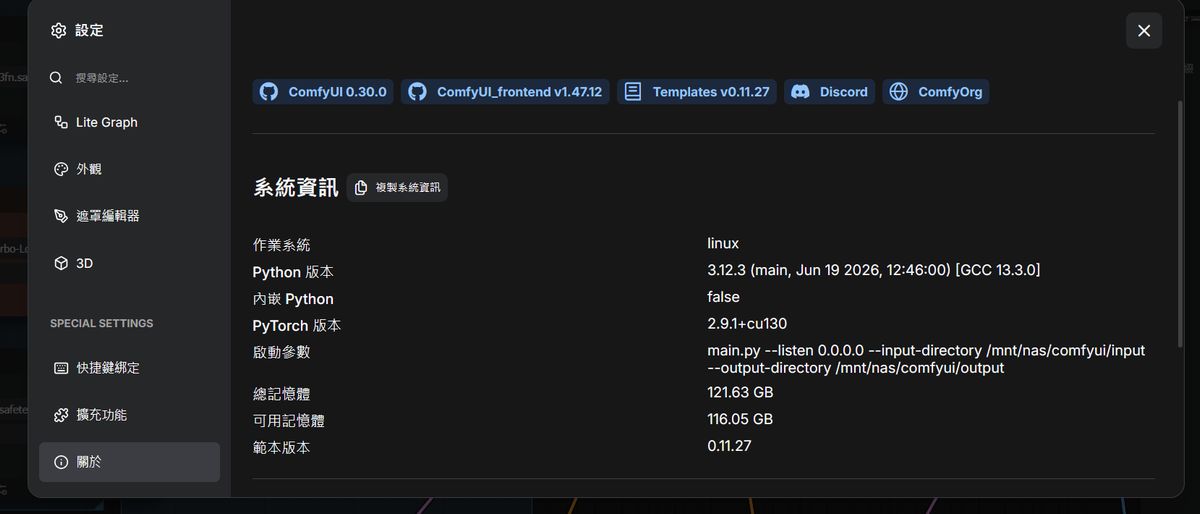Click the GitHub icon on ComfyUI badge

(x=269, y=92)
